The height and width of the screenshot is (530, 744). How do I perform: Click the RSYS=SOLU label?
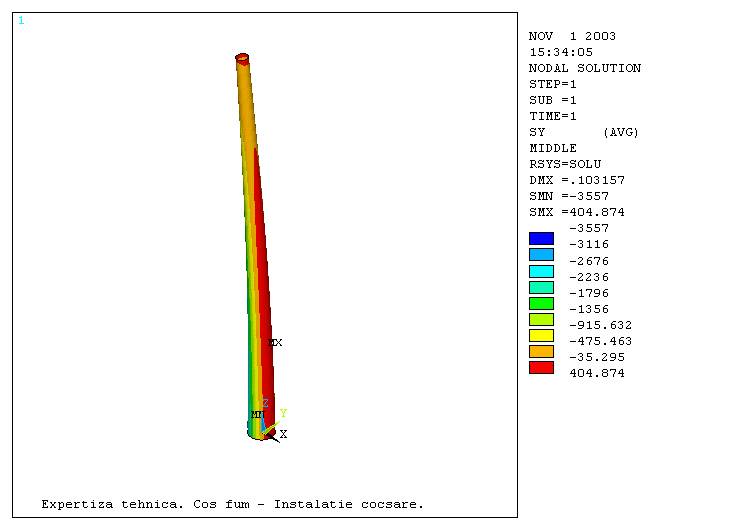pos(564,164)
